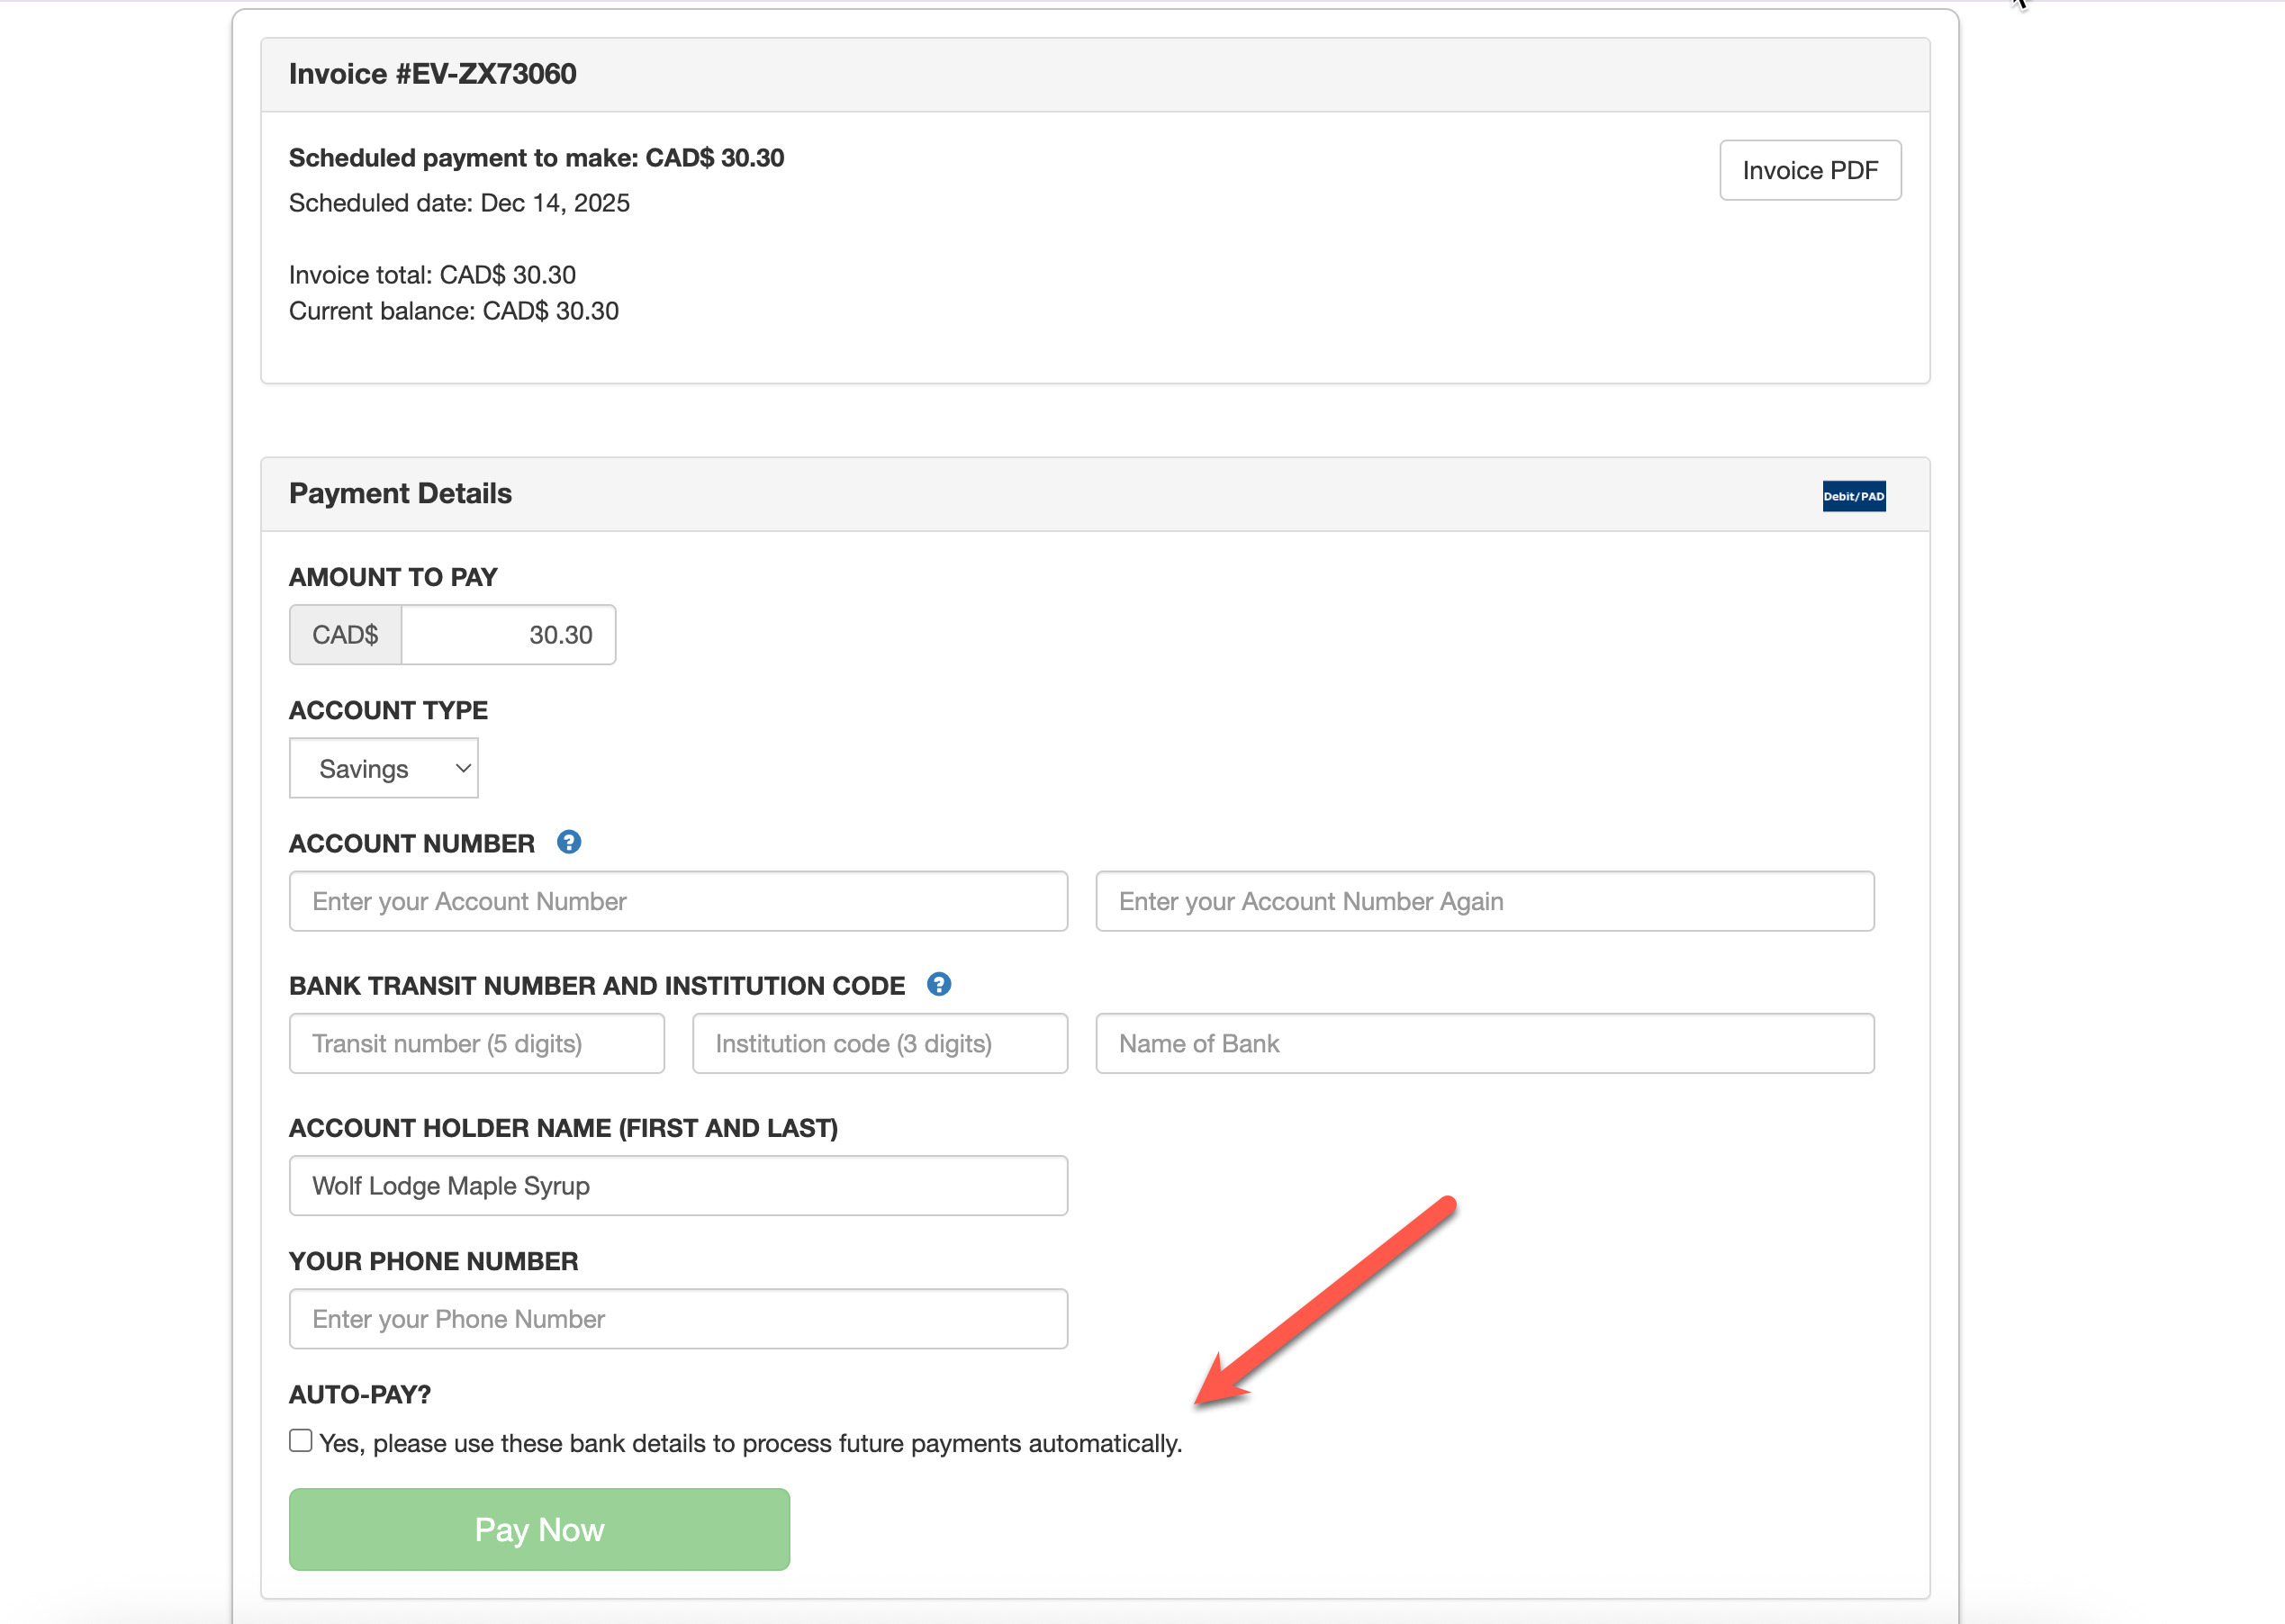Click the Transit number (5 digits) field
The image size is (2285, 1624).
pyautogui.click(x=476, y=1043)
